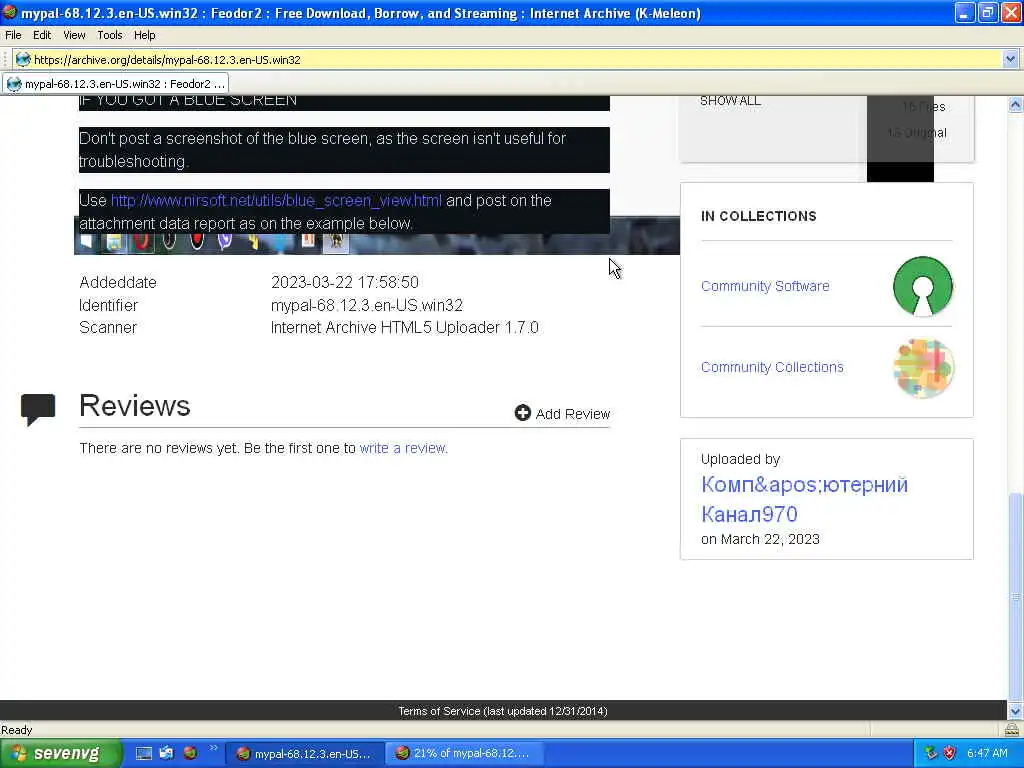Click the page scrollbar down arrow
This screenshot has height=768, width=1024.
coord(1015,711)
